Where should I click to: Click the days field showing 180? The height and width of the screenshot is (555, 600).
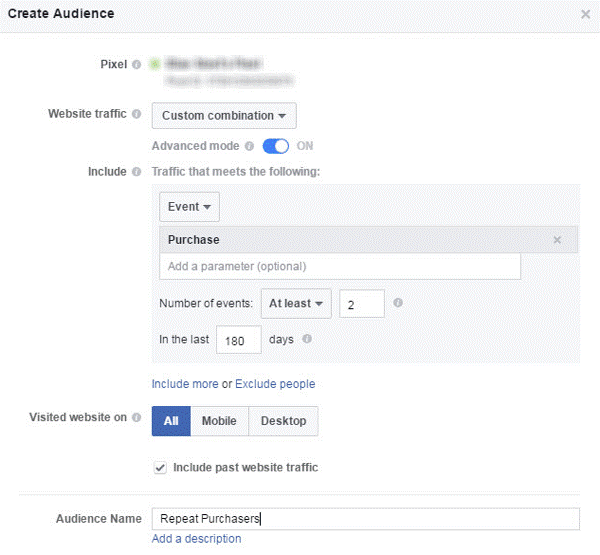click(x=239, y=340)
